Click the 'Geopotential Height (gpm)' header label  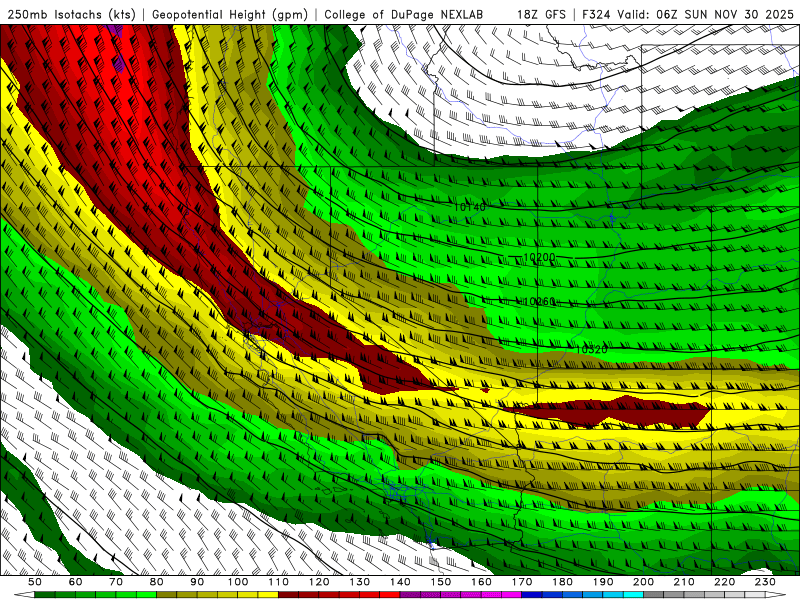point(230,14)
